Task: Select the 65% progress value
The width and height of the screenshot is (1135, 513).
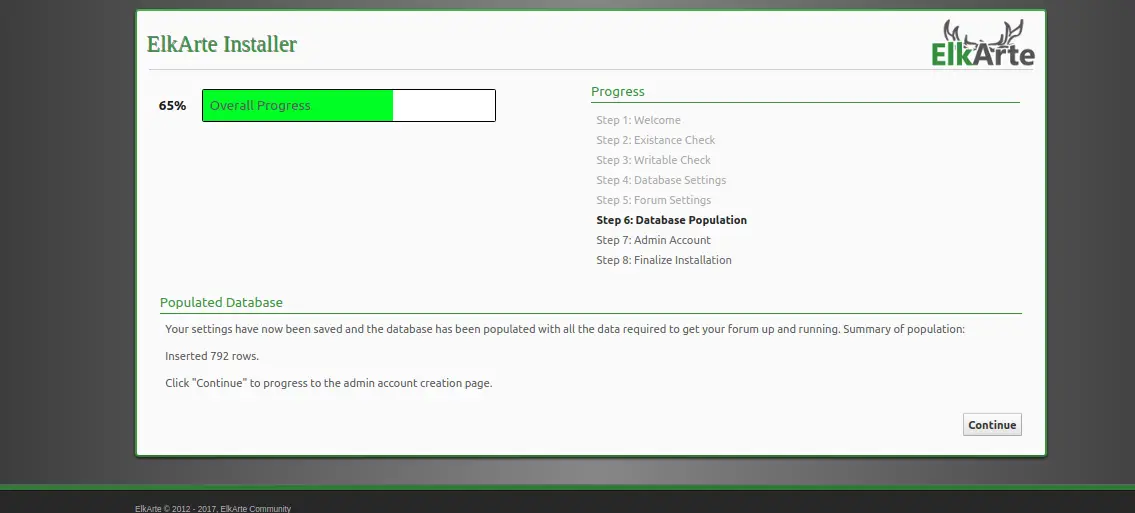Action: (x=172, y=106)
